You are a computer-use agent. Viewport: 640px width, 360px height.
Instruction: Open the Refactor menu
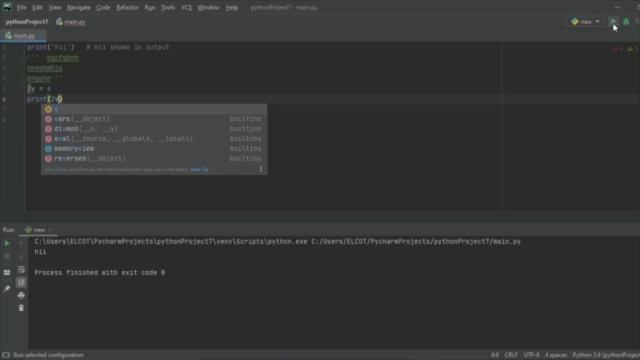(127, 7)
